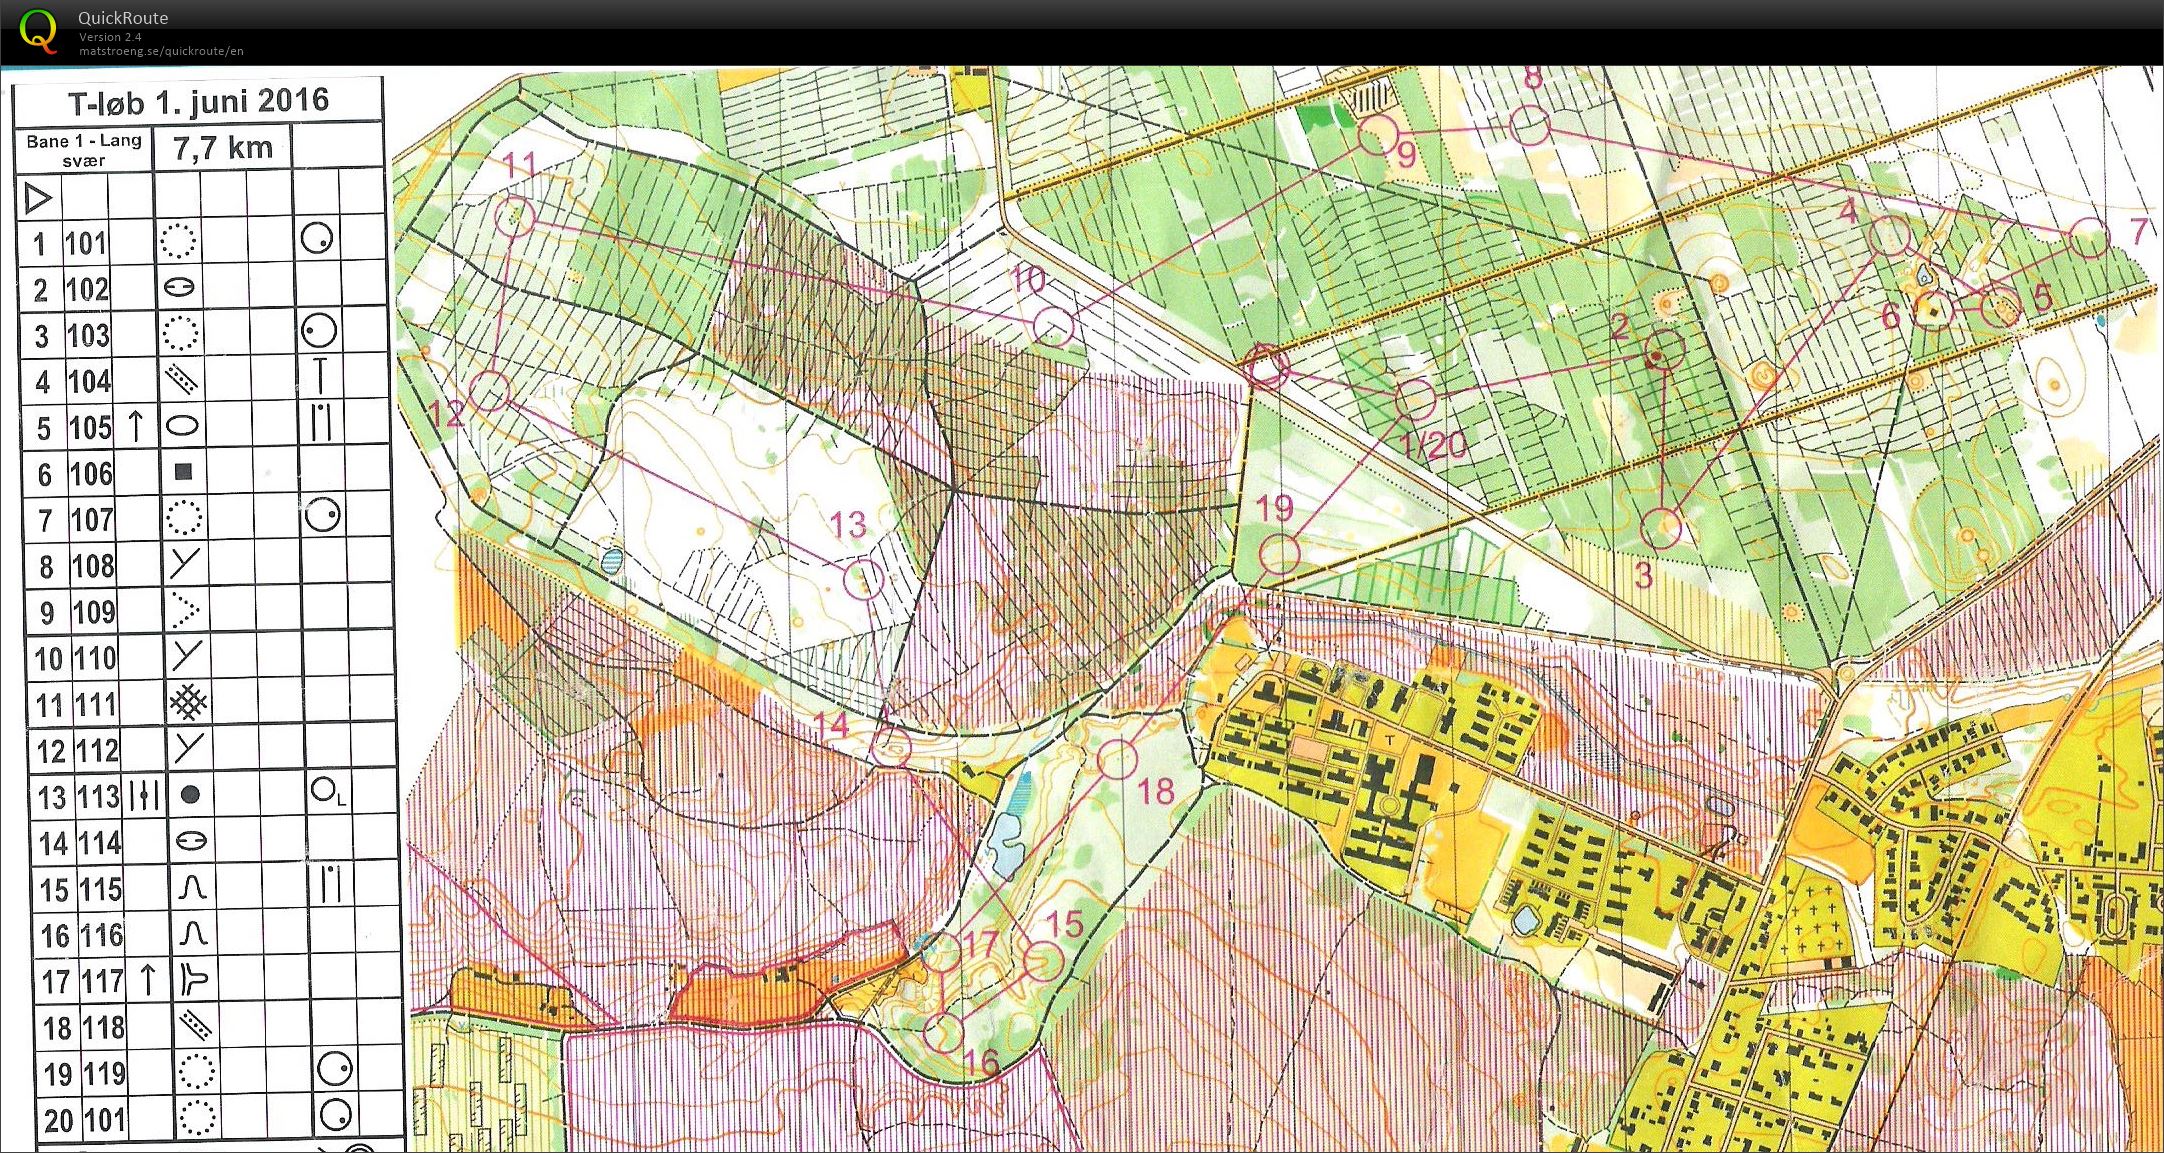Click control circle 4 on the map

(1889, 236)
